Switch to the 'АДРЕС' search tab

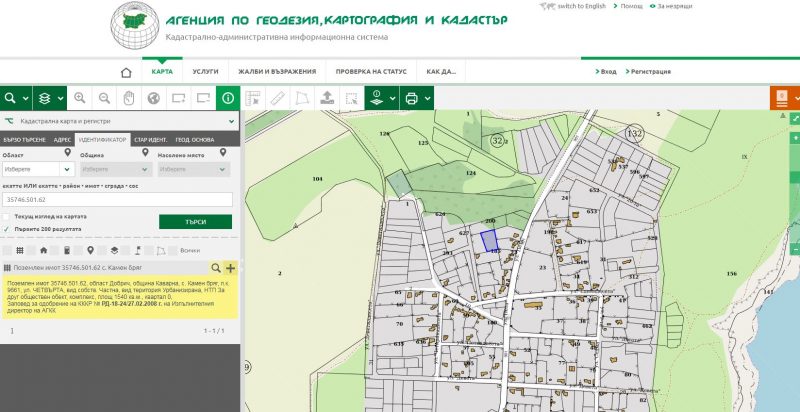[x=62, y=139]
